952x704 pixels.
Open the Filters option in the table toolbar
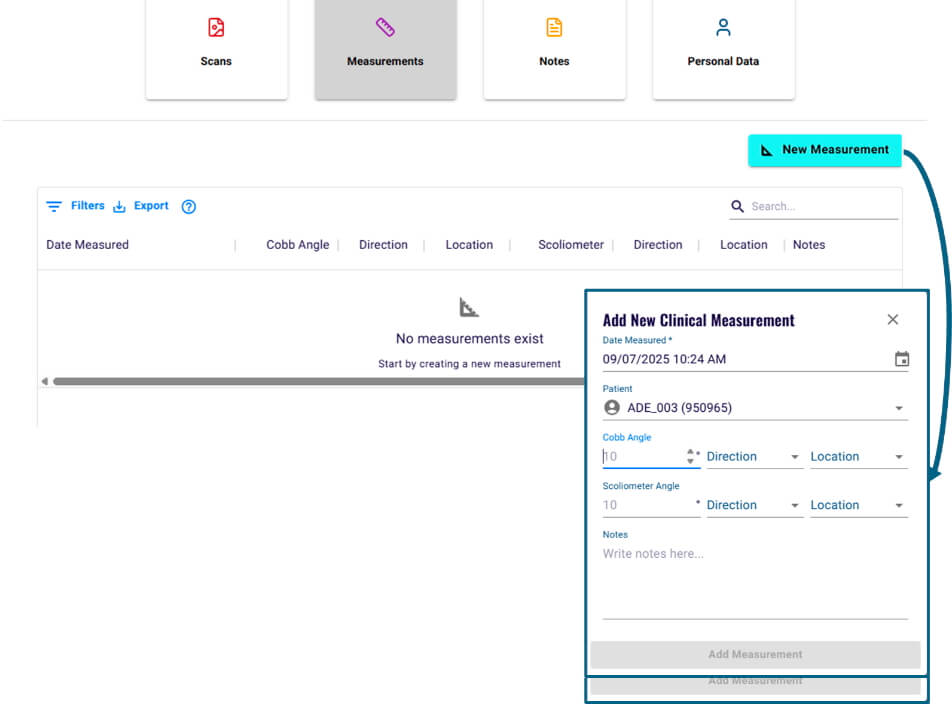point(76,206)
